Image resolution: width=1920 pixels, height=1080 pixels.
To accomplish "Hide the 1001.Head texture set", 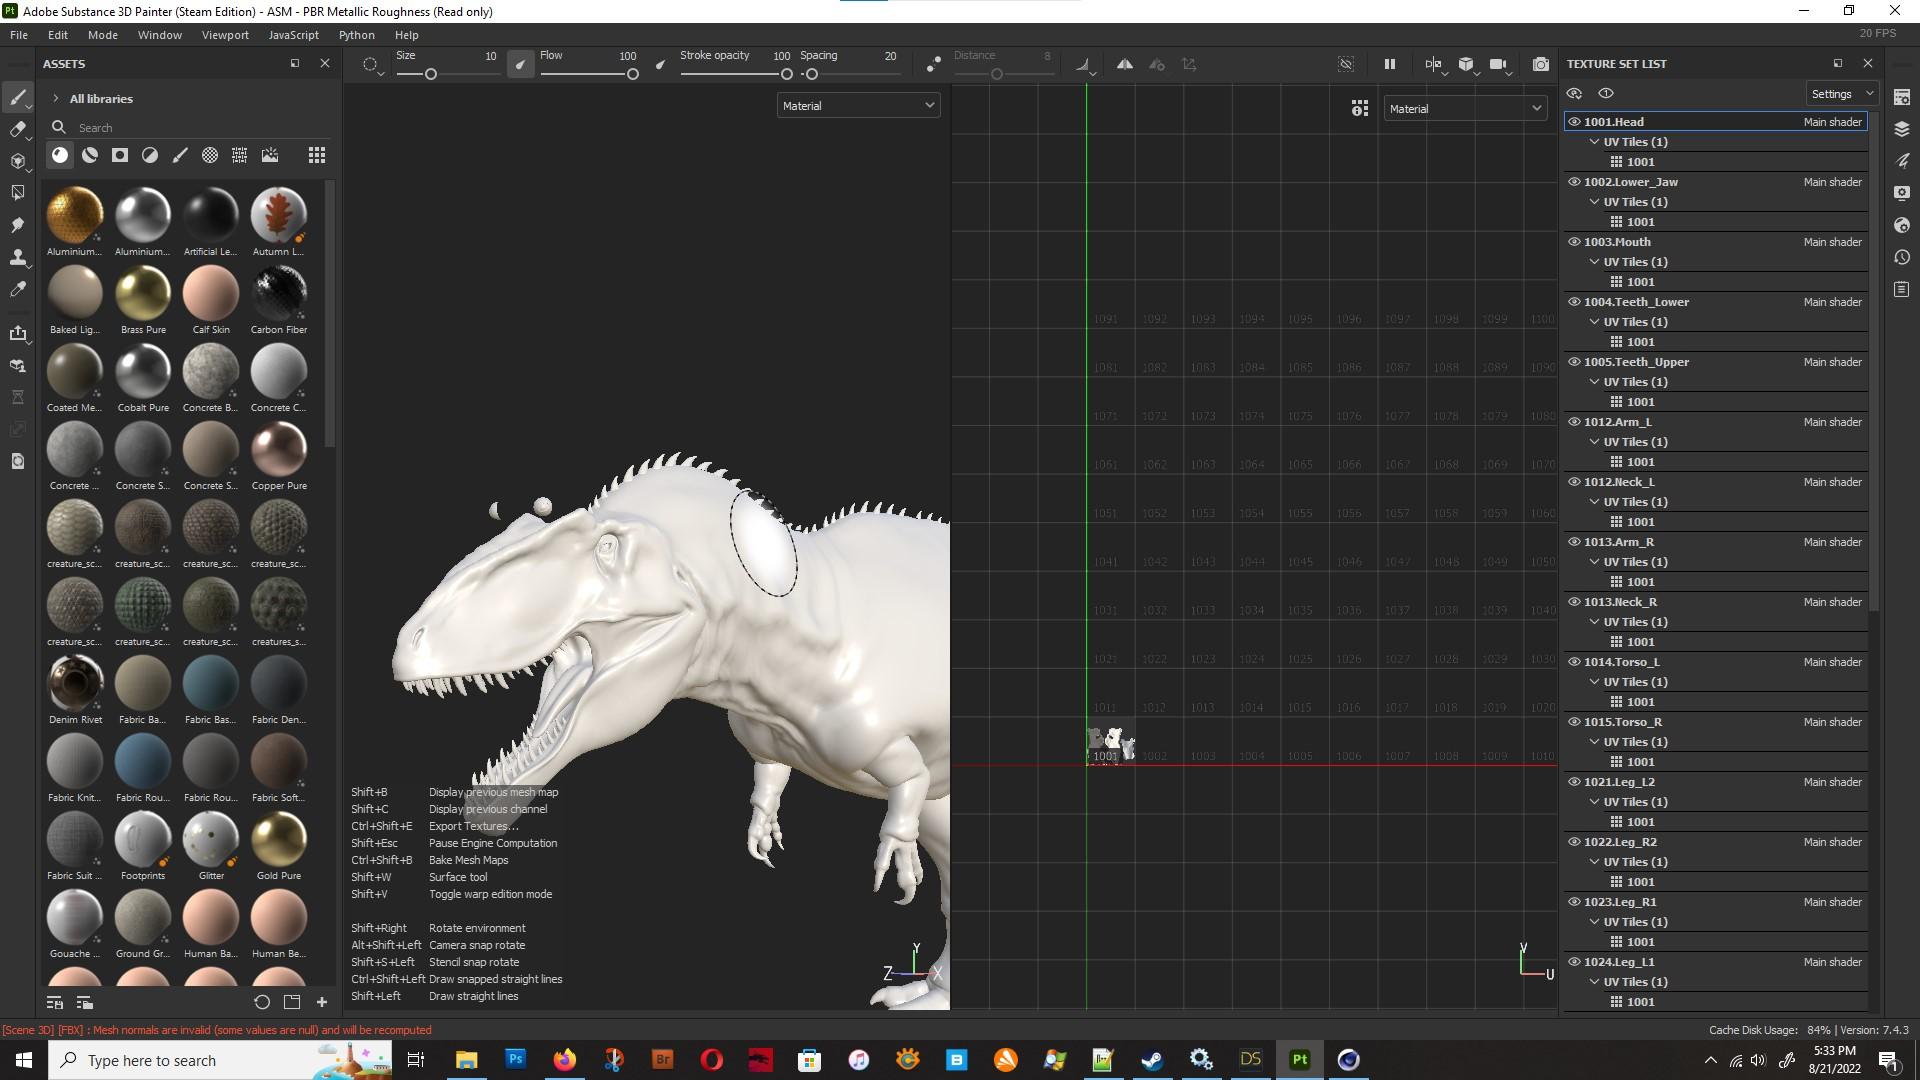I will [x=1574, y=122].
